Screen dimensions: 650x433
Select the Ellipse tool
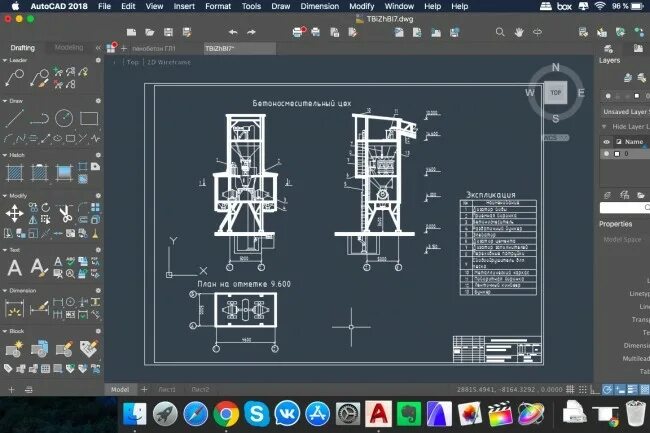(58, 138)
